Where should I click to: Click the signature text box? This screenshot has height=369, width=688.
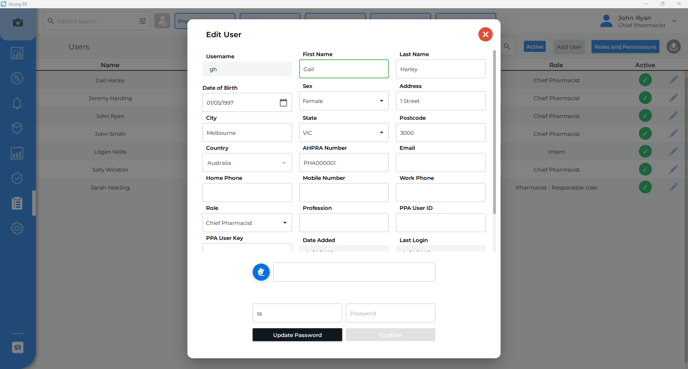click(354, 272)
